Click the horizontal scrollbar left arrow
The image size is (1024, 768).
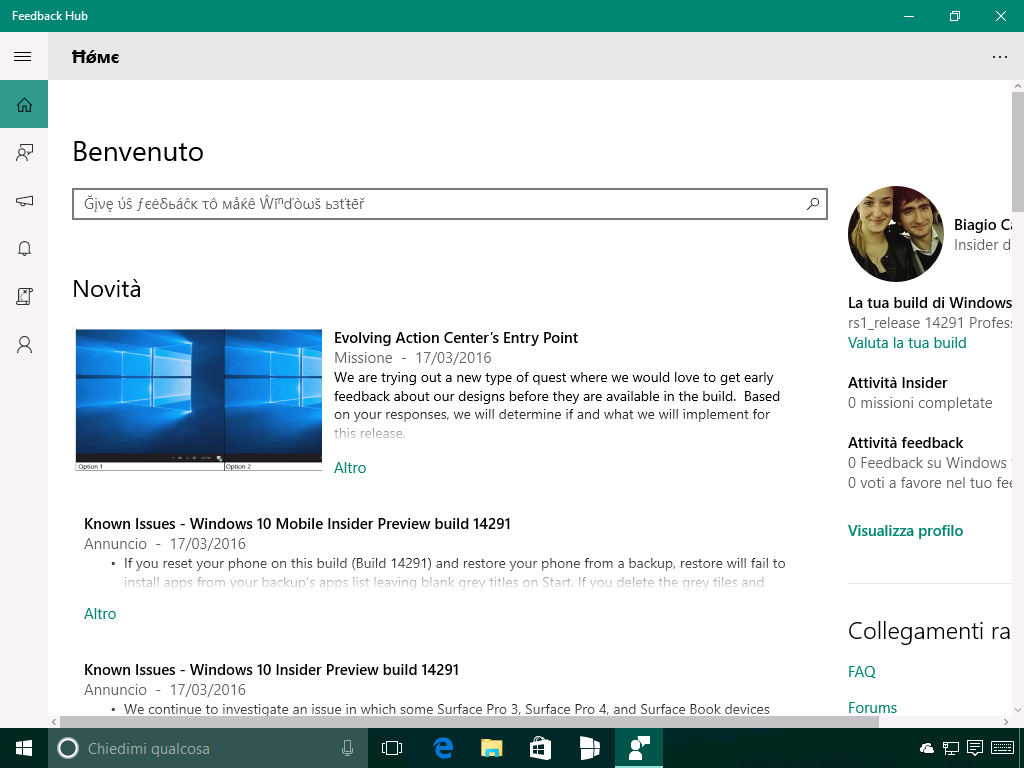coord(54,722)
